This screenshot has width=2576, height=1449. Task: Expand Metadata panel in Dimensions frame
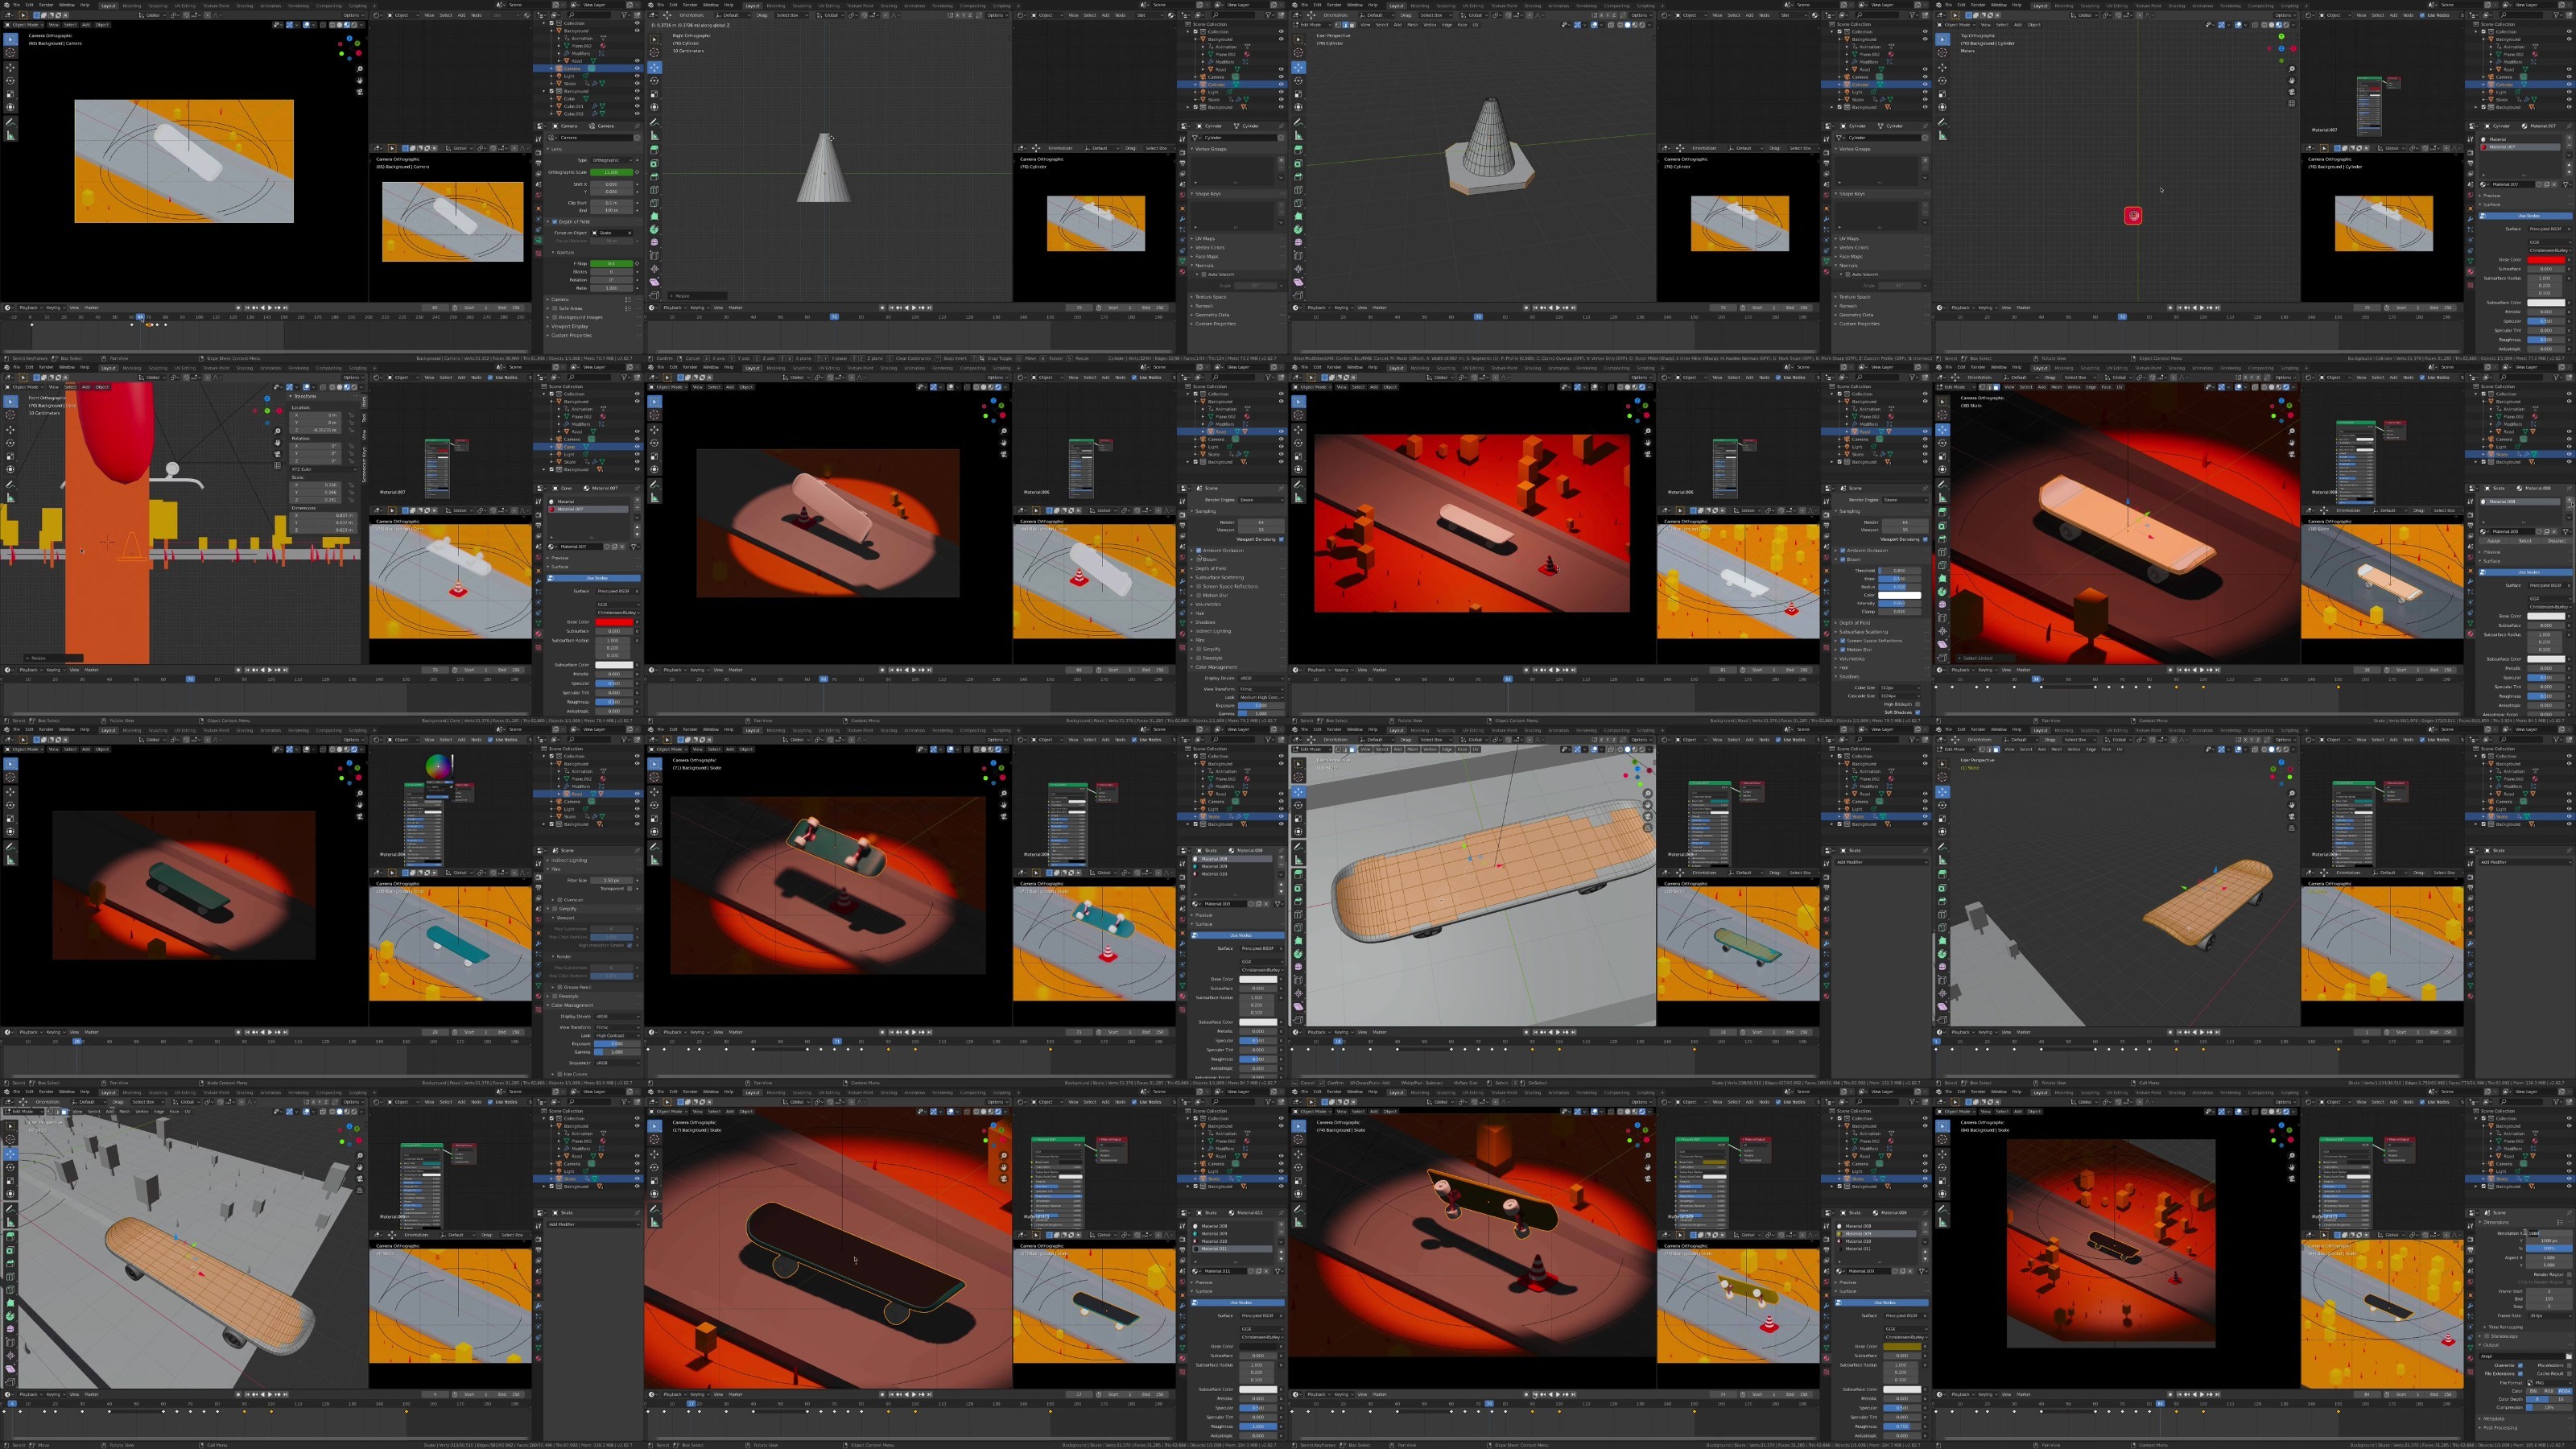(x=2494, y=1419)
